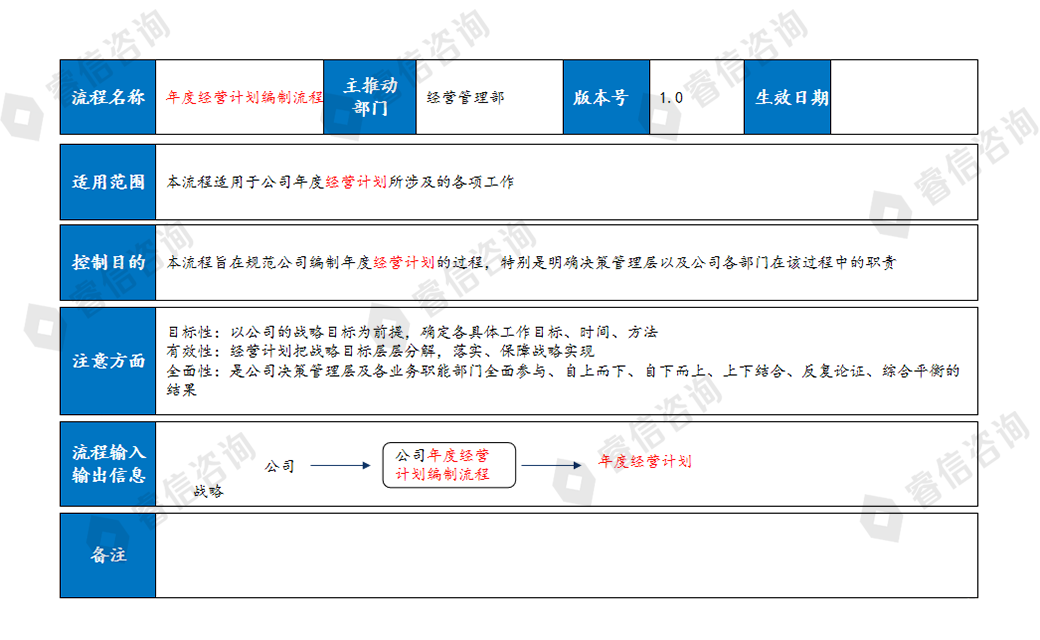This screenshot has height=640, width=1040.
Task: Click the arrow pointing to the red 年度经营计划 output
Action: [550, 465]
